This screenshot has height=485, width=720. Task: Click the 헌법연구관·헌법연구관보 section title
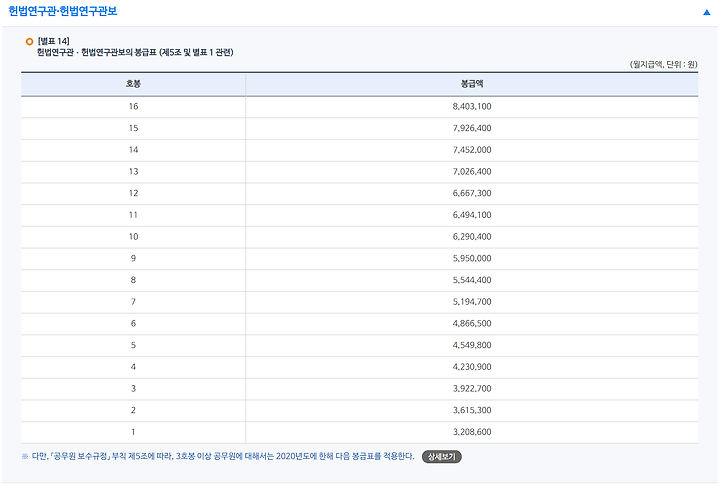[63, 11]
